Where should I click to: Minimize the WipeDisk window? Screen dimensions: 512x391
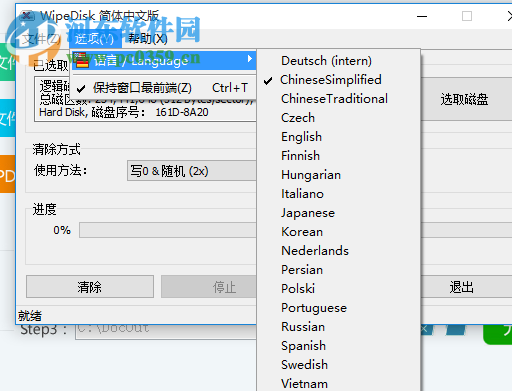click(x=422, y=16)
